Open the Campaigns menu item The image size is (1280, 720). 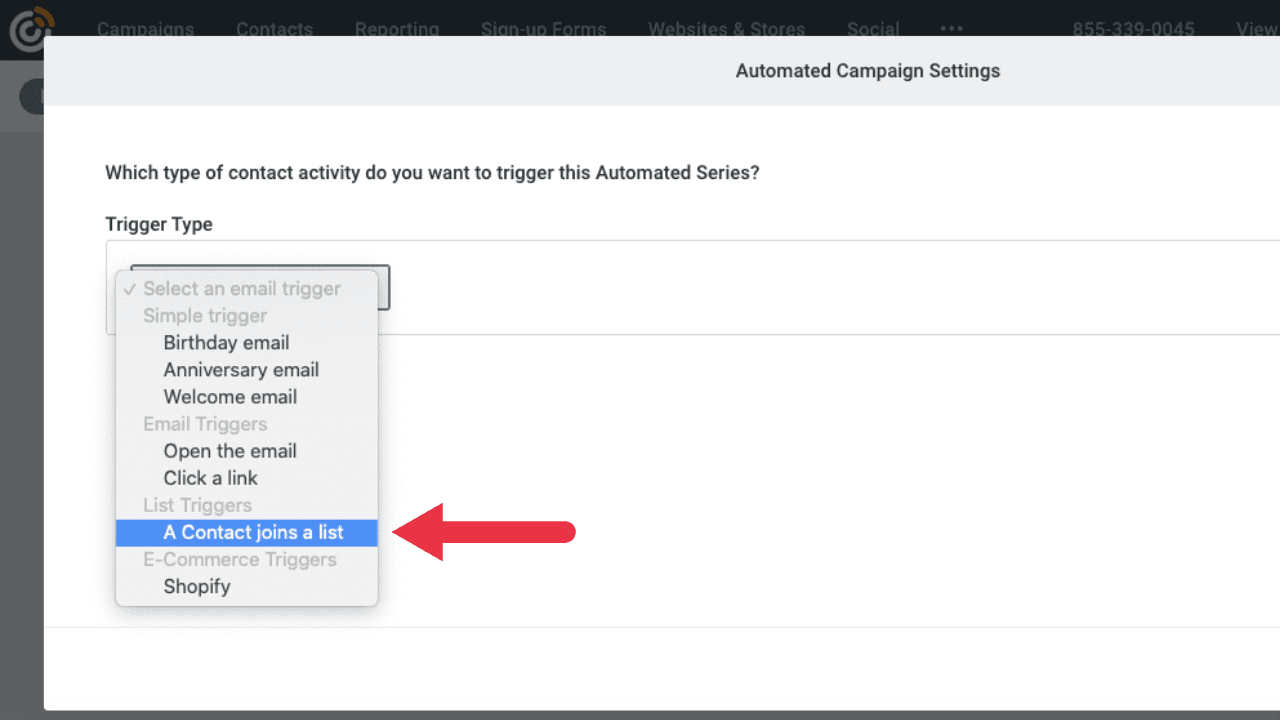coord(145,29)
